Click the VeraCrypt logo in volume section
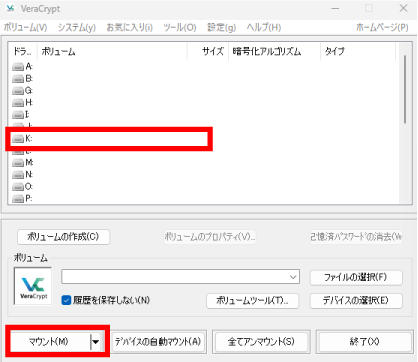Viewport: 418px width, 362px height. tap(33, 286)
